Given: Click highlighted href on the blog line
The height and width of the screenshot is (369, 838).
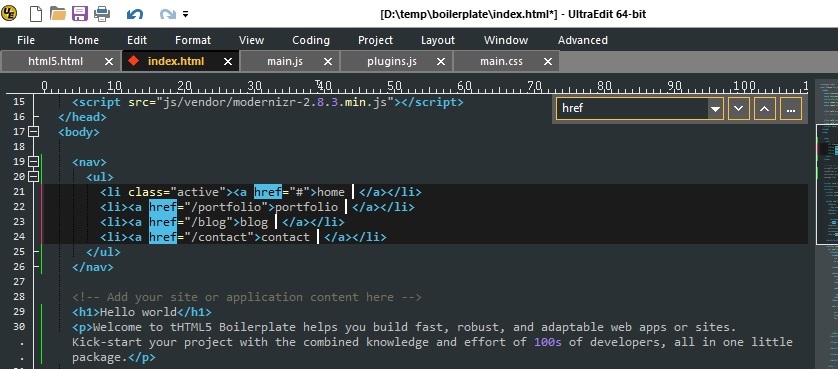Looking at the screenshot, I should pos(163,221).
